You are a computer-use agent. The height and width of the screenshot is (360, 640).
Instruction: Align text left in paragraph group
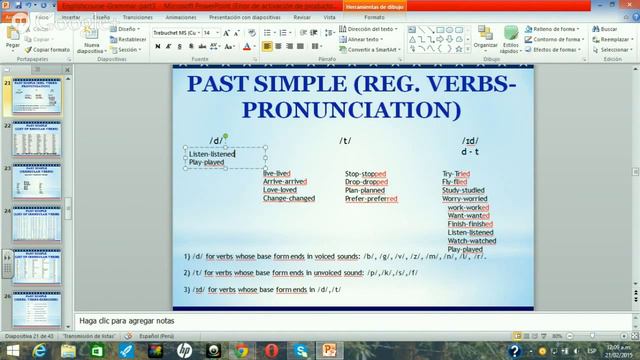pyautogui.click(x=267, y=47)
